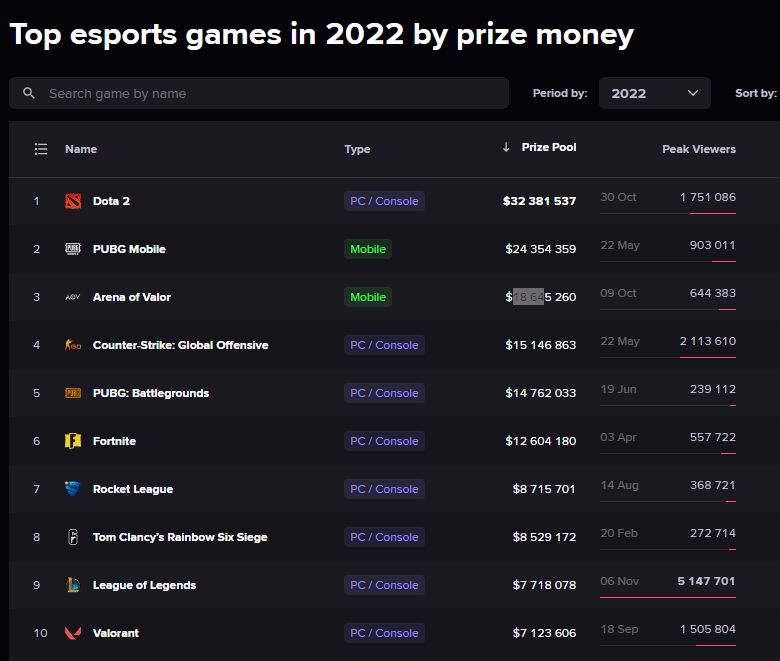The image size is (780, 661).
Task: Focus the Search game by name field
Action: (270, 93)
